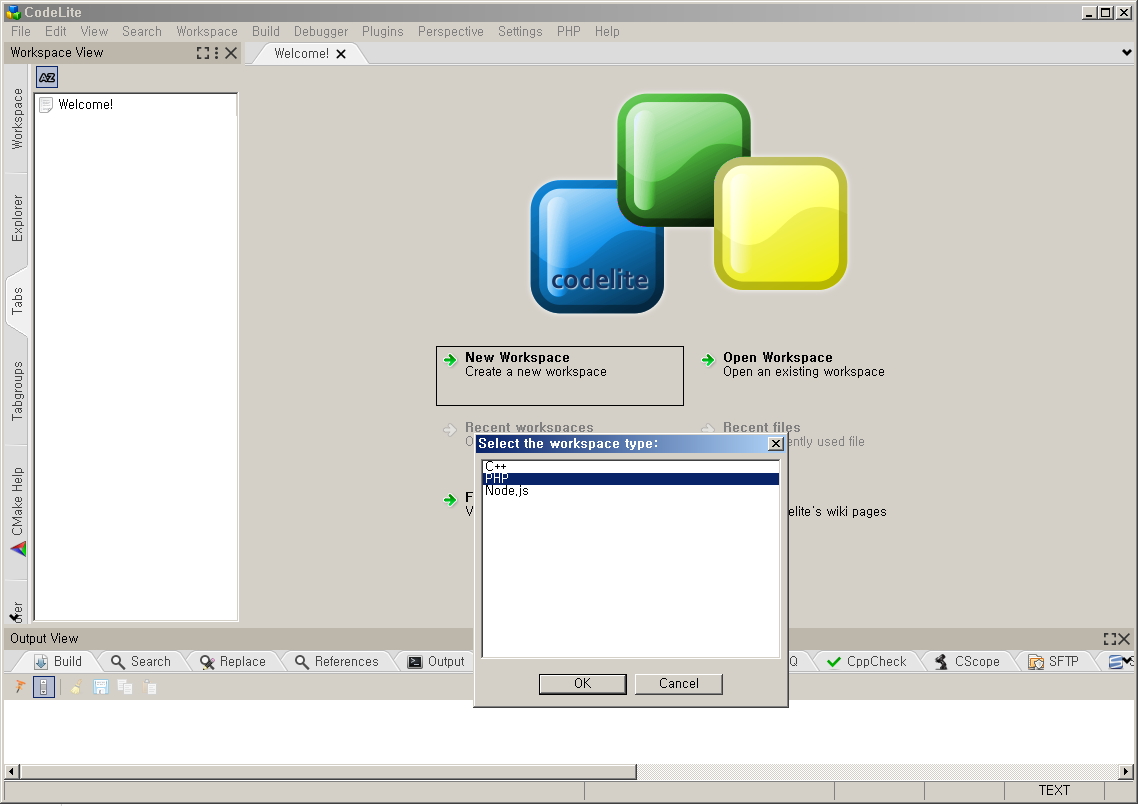Switch to the Workspace sidebar tab
This screenshot has width=1138, height=806.
tap(17, 119)
